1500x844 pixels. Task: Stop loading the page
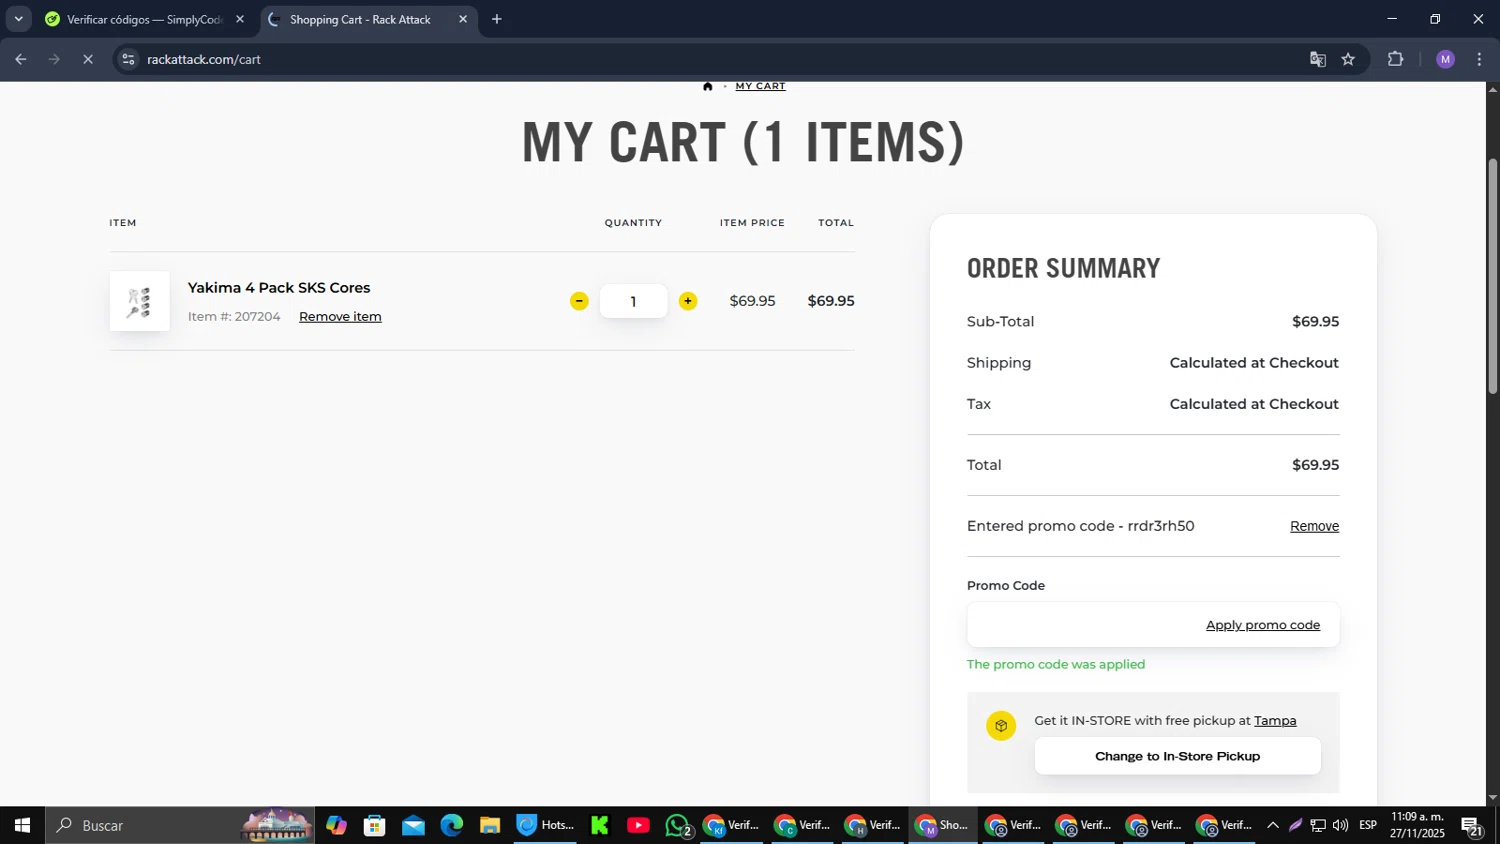[x=88, y=59]
